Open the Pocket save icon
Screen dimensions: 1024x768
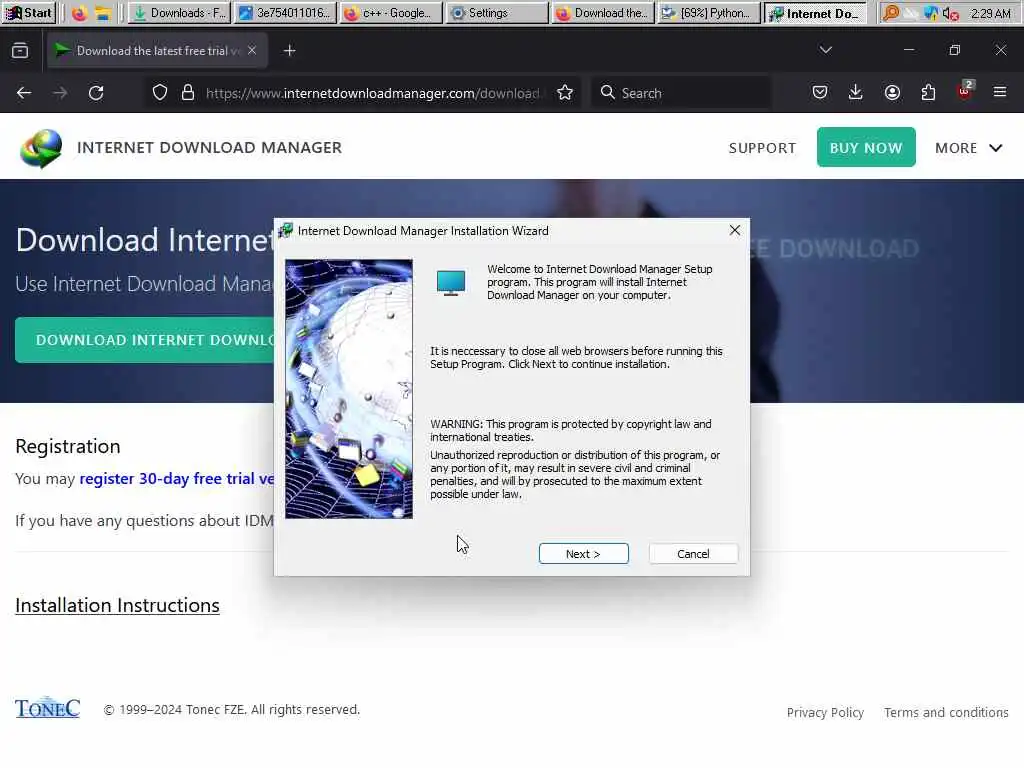pyautogui.click(x=820, y=93)
